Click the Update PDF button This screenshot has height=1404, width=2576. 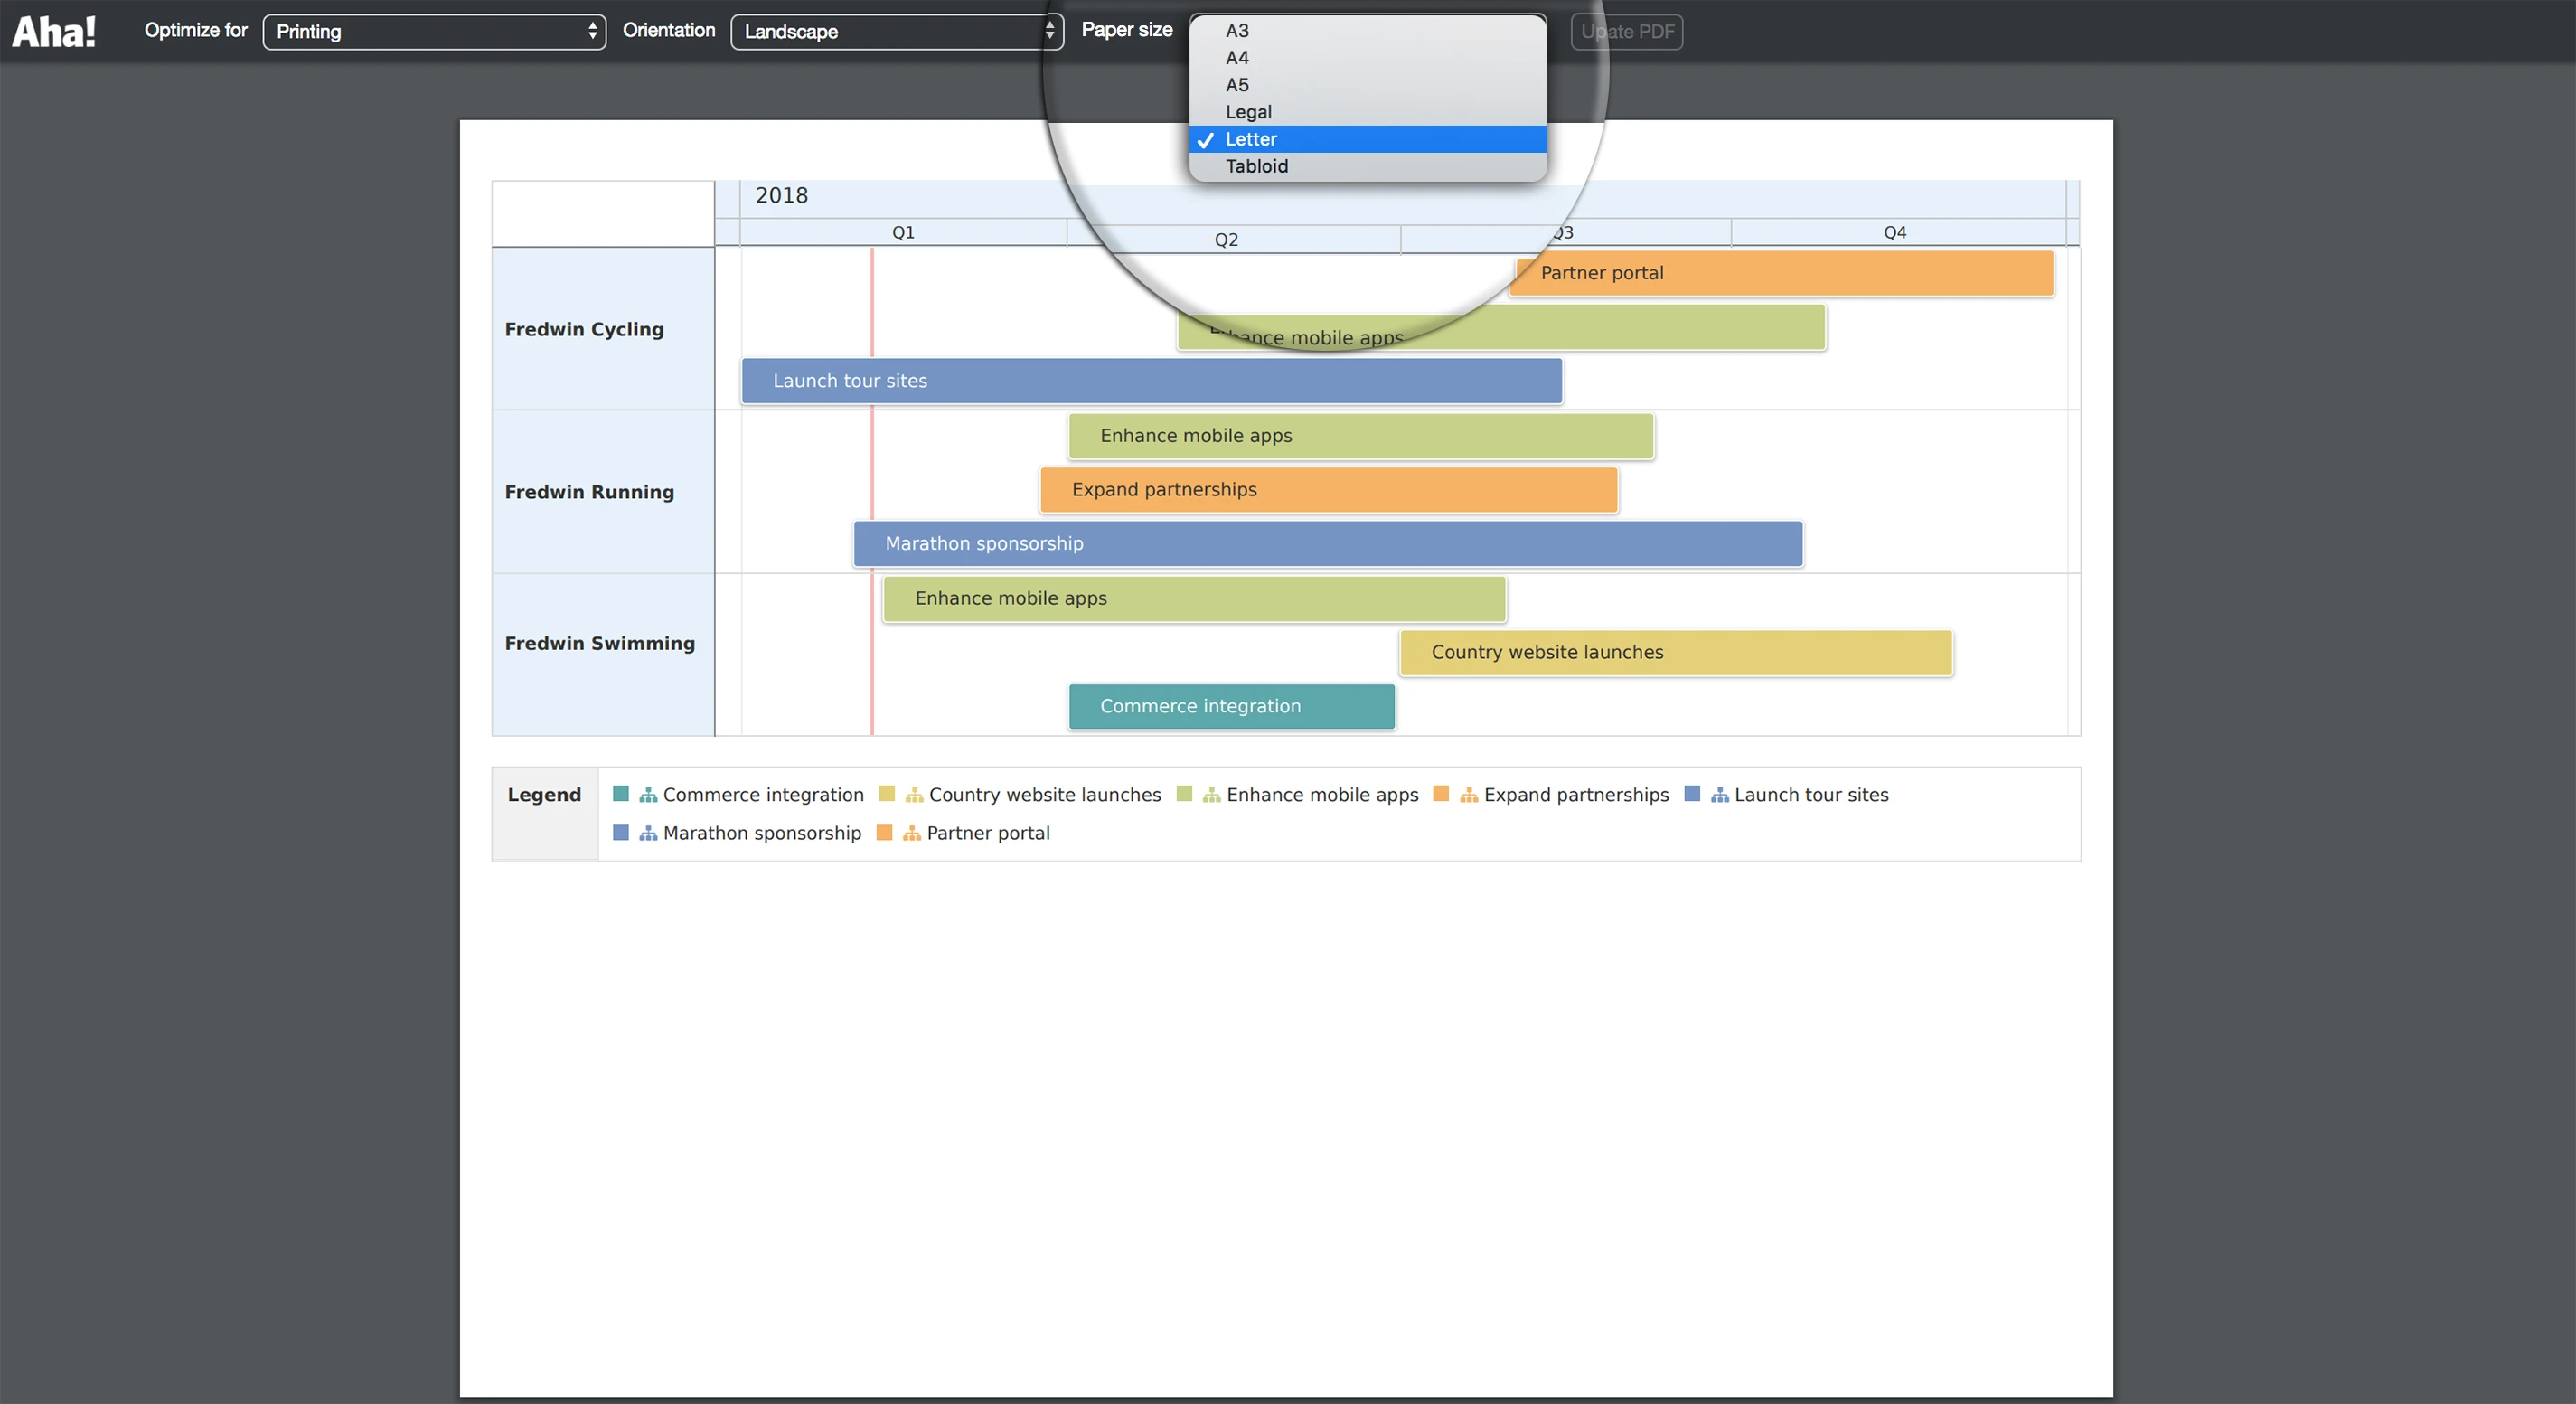point(1627,31)
